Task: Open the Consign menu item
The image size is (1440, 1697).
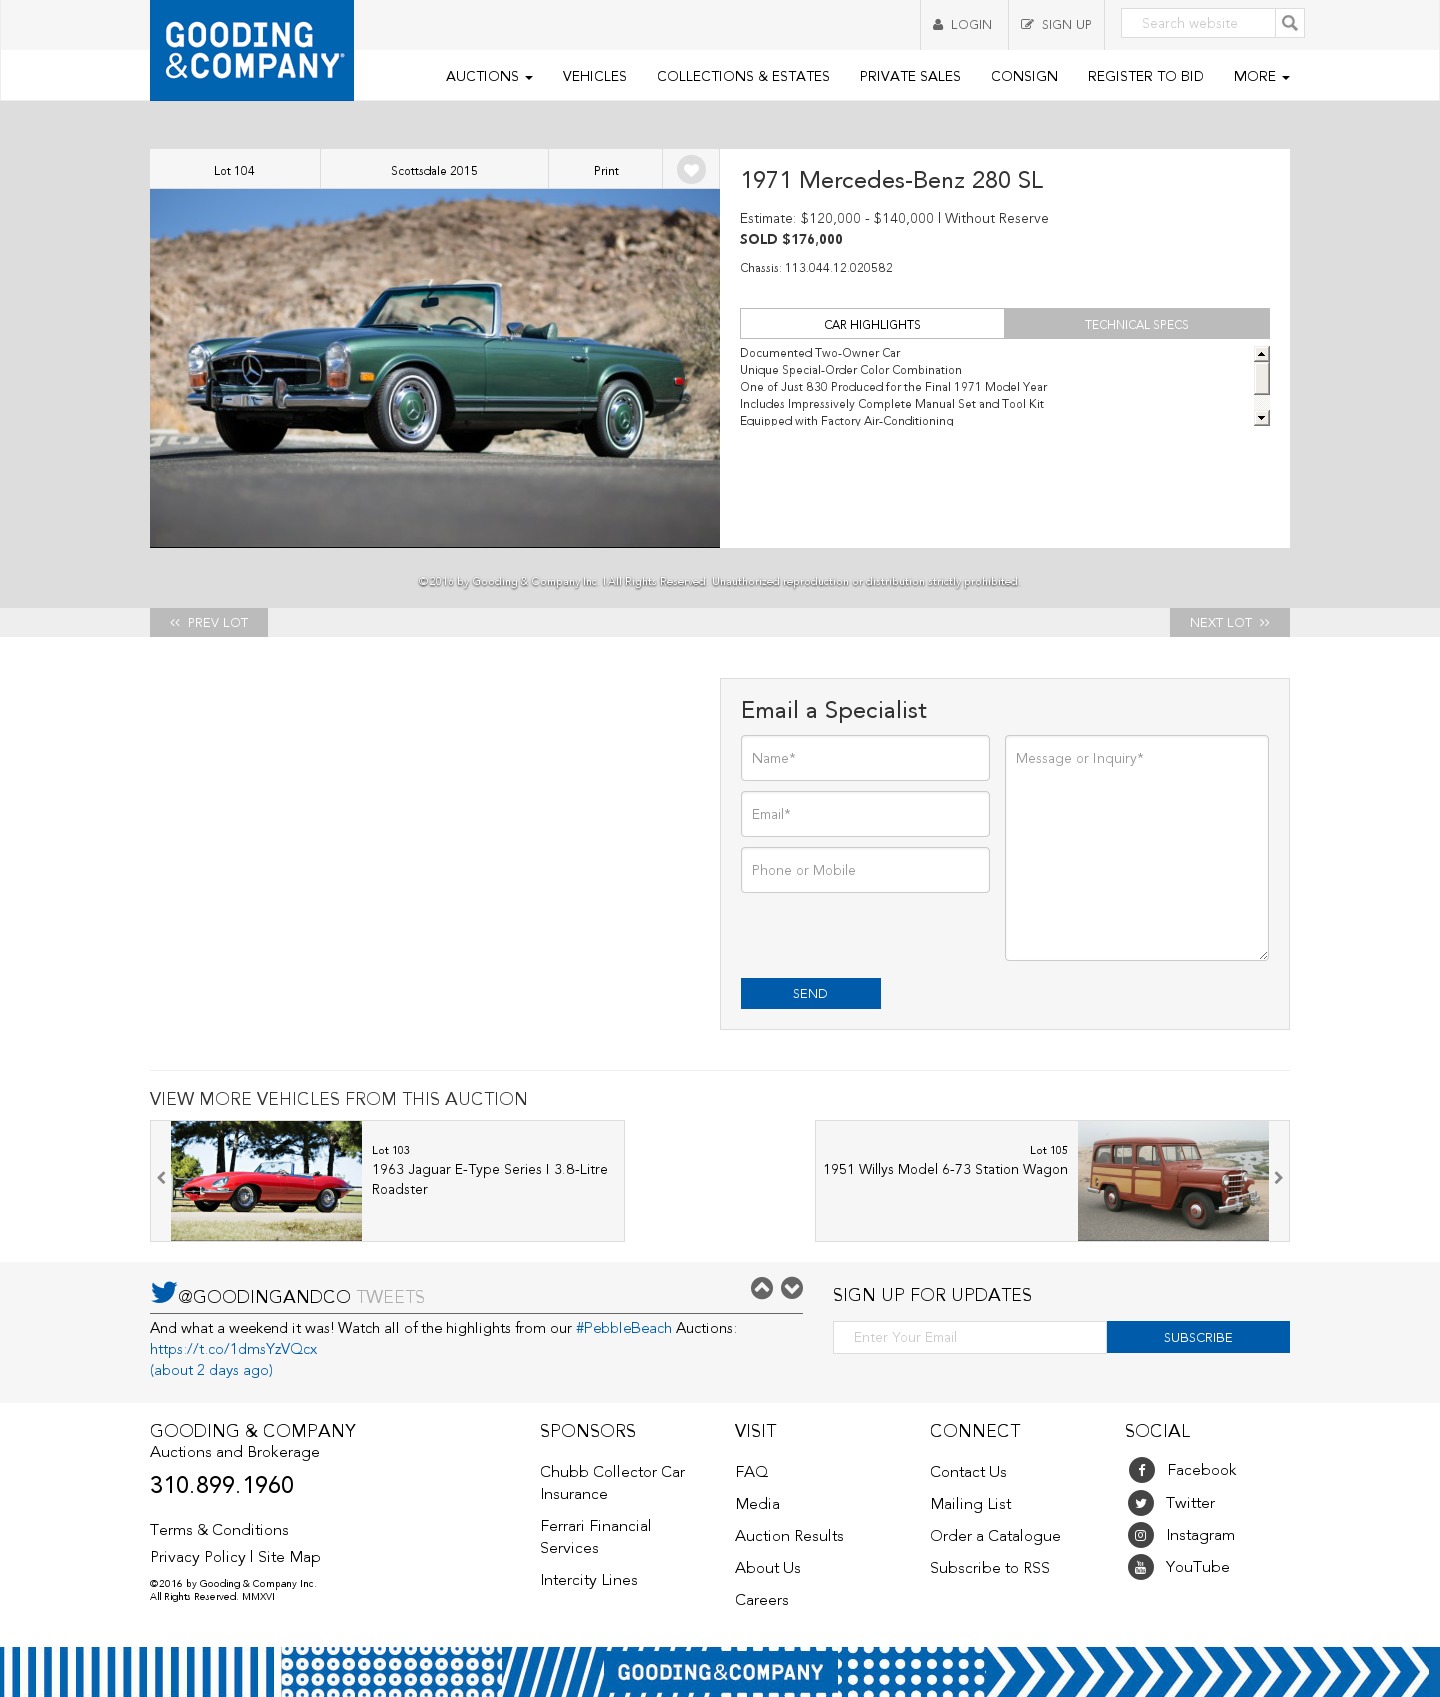Action: 1024,76
